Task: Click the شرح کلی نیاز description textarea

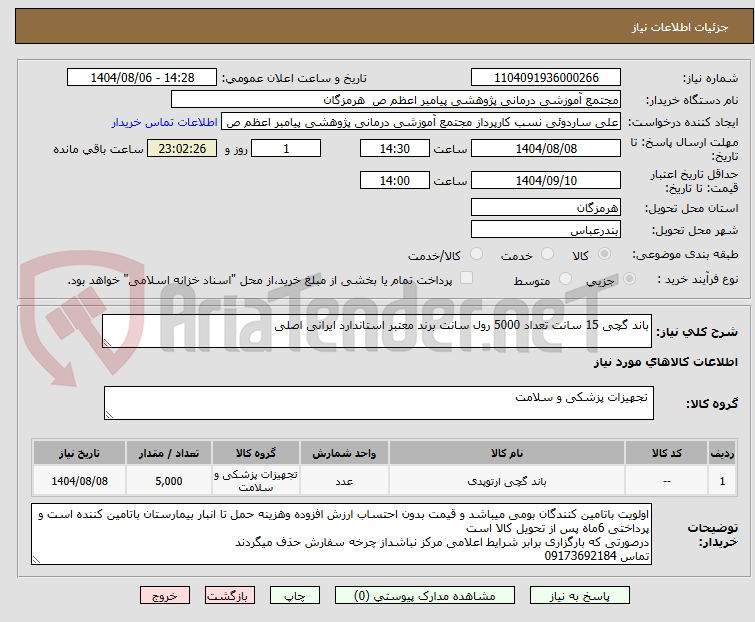Action: click(377, 331)
